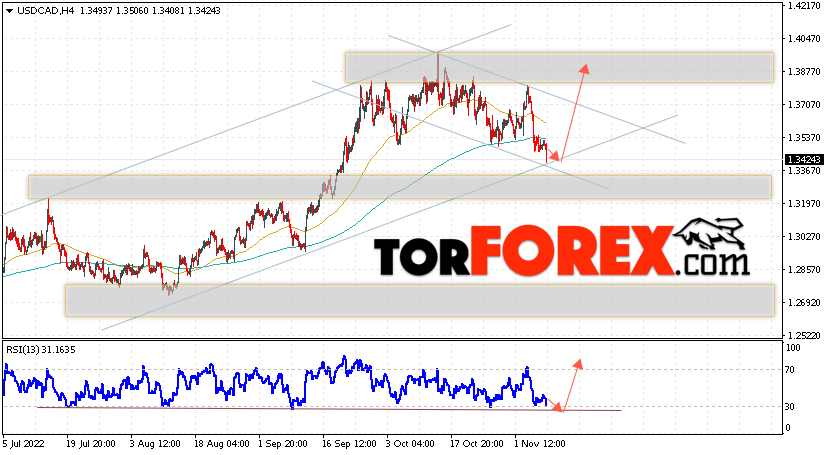The image size is (828, 455).
Task: Select the 1.42170 price axis label
Action: [x=803, y=6]
